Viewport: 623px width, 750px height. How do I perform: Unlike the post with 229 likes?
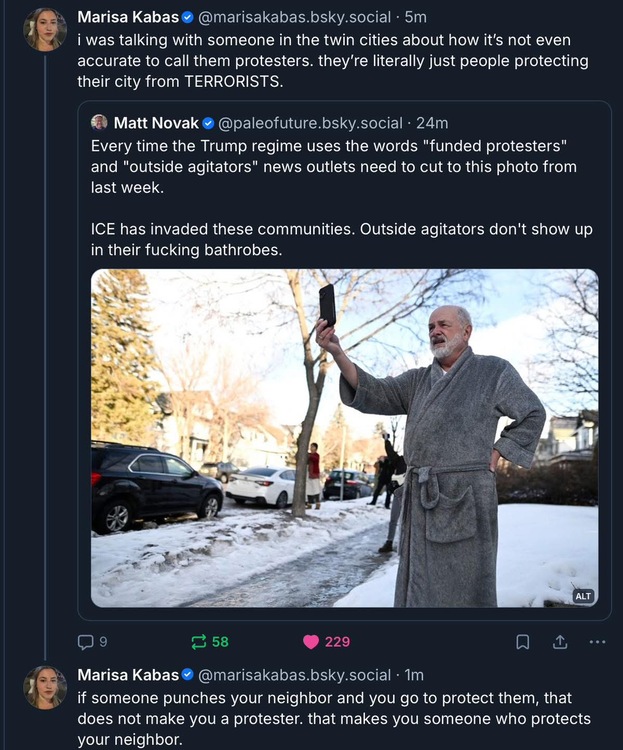(311, 642)
